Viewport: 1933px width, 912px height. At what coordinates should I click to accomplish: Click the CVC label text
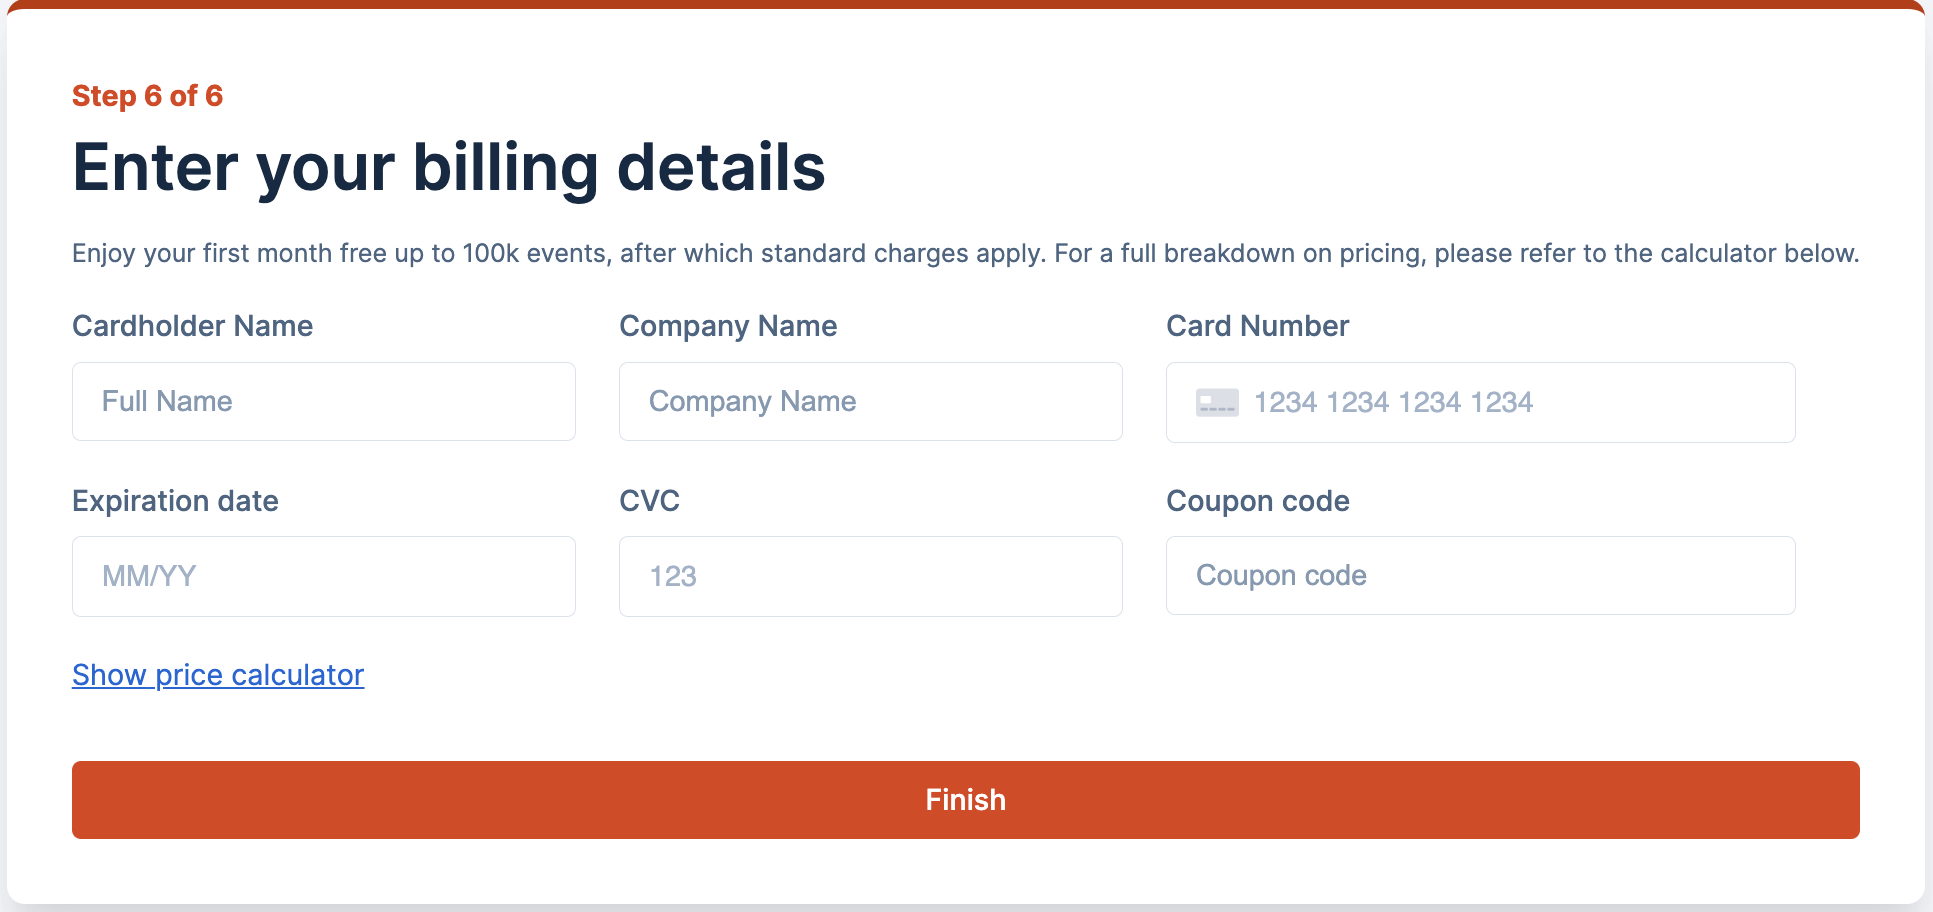tap(649, 501)
